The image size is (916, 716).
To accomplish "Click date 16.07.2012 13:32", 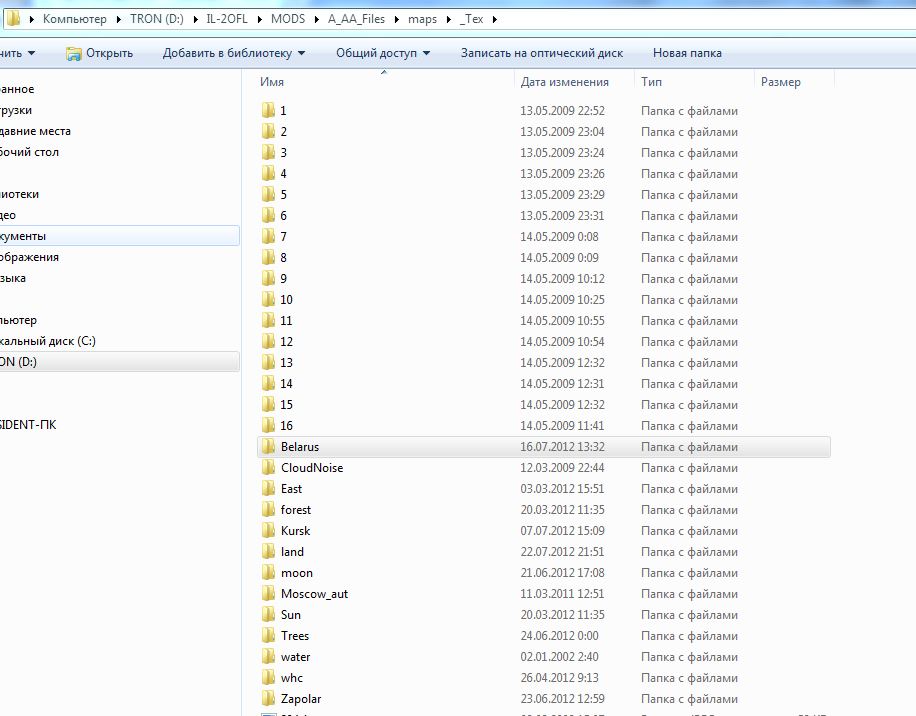I will click(x=562, y=447).
